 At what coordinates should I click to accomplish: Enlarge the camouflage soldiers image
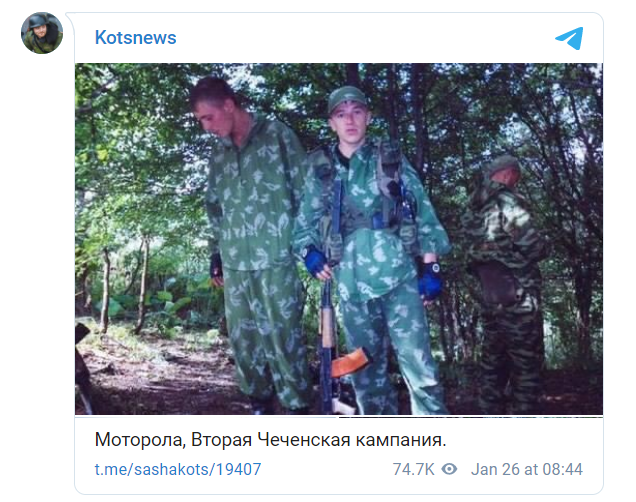339,239
